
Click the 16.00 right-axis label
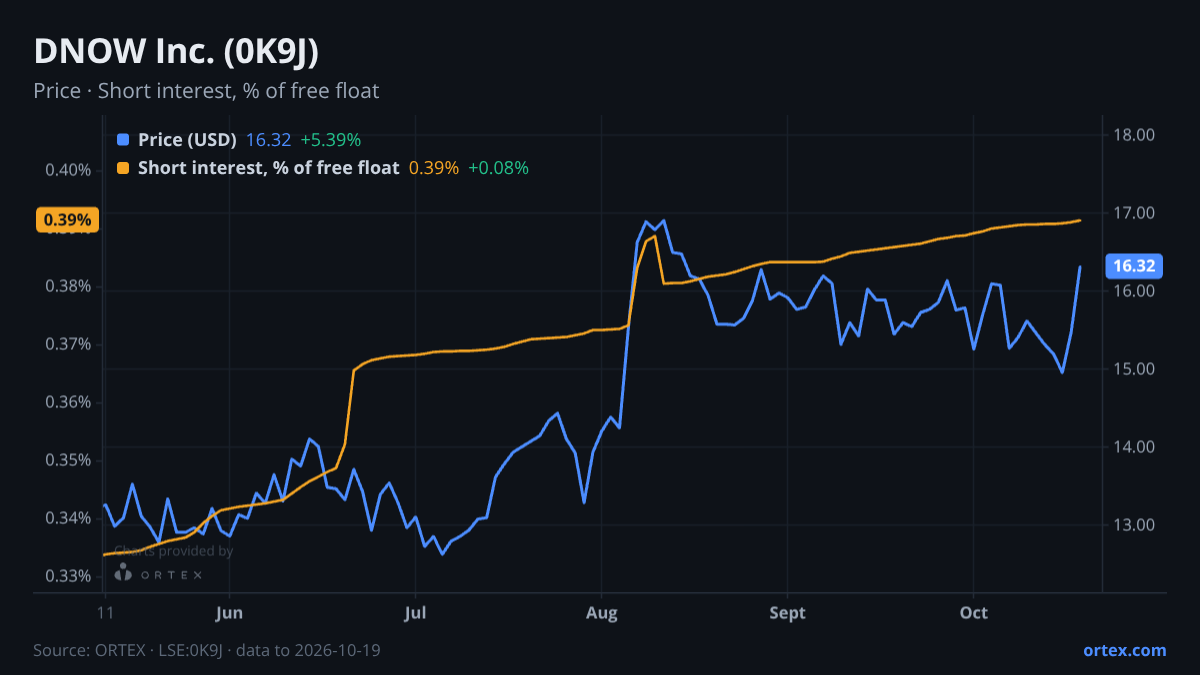coord(1134,291)
